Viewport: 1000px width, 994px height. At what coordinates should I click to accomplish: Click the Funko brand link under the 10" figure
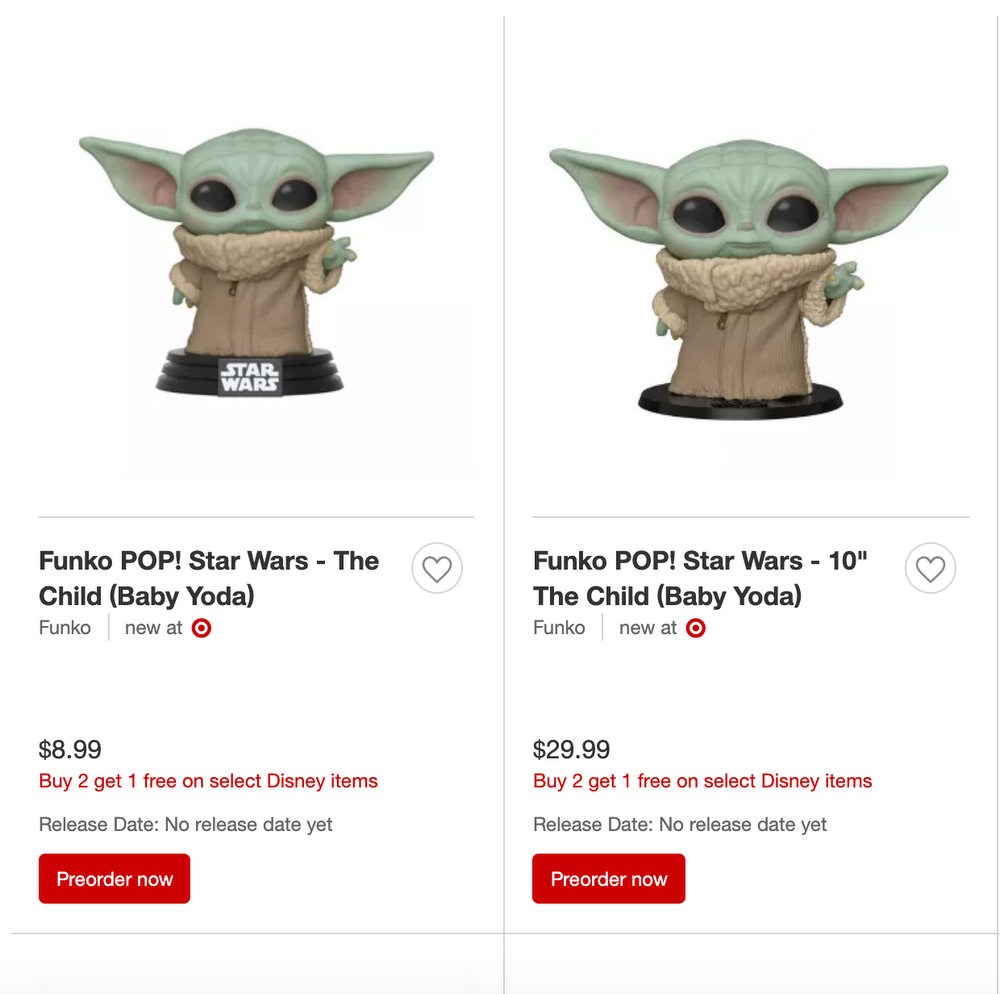559,628
